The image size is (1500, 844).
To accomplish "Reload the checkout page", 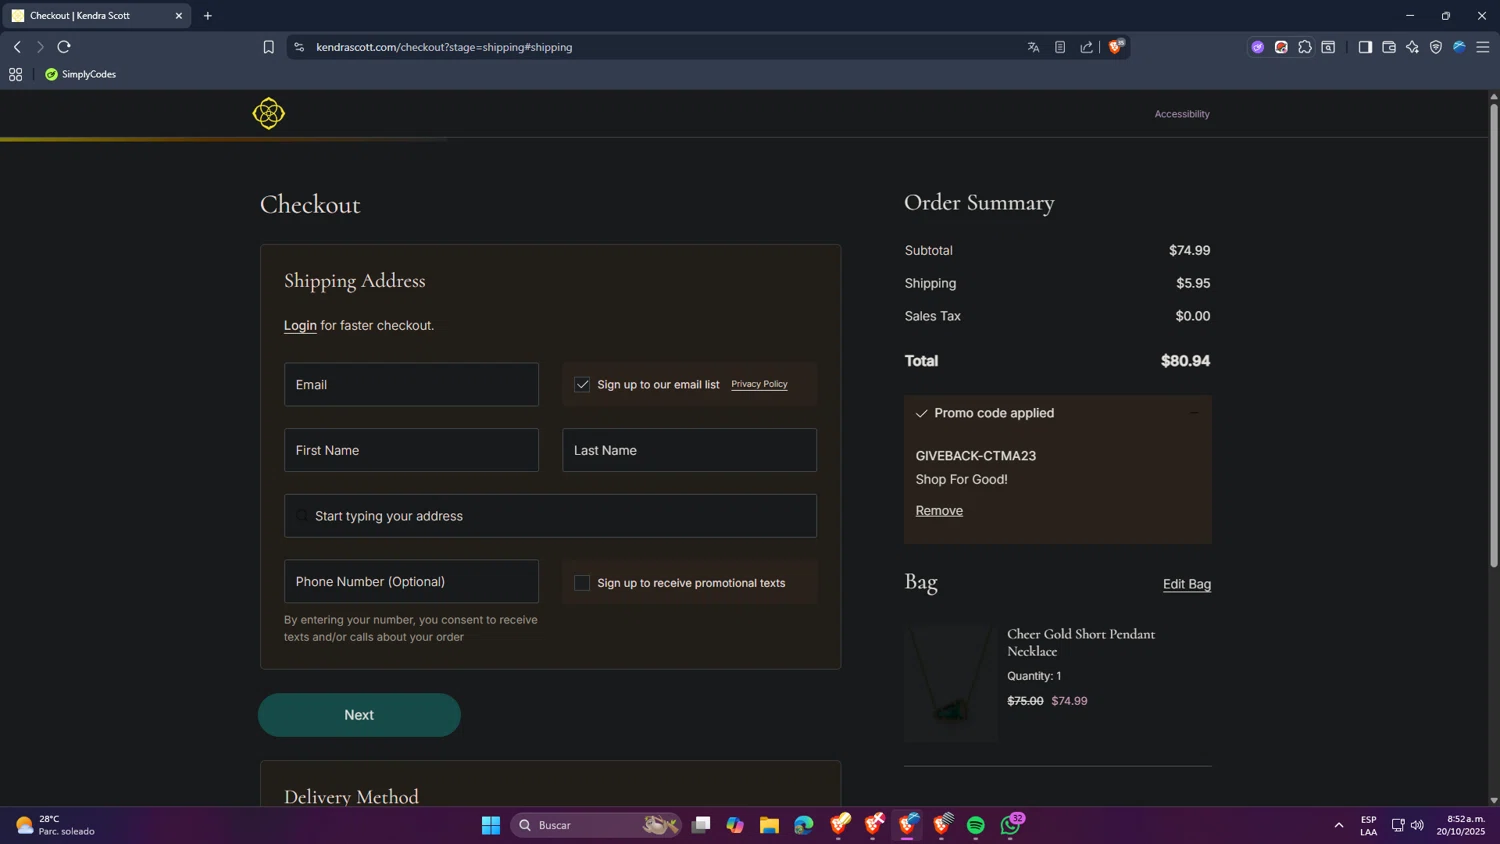I will click(x=64, y=47).
